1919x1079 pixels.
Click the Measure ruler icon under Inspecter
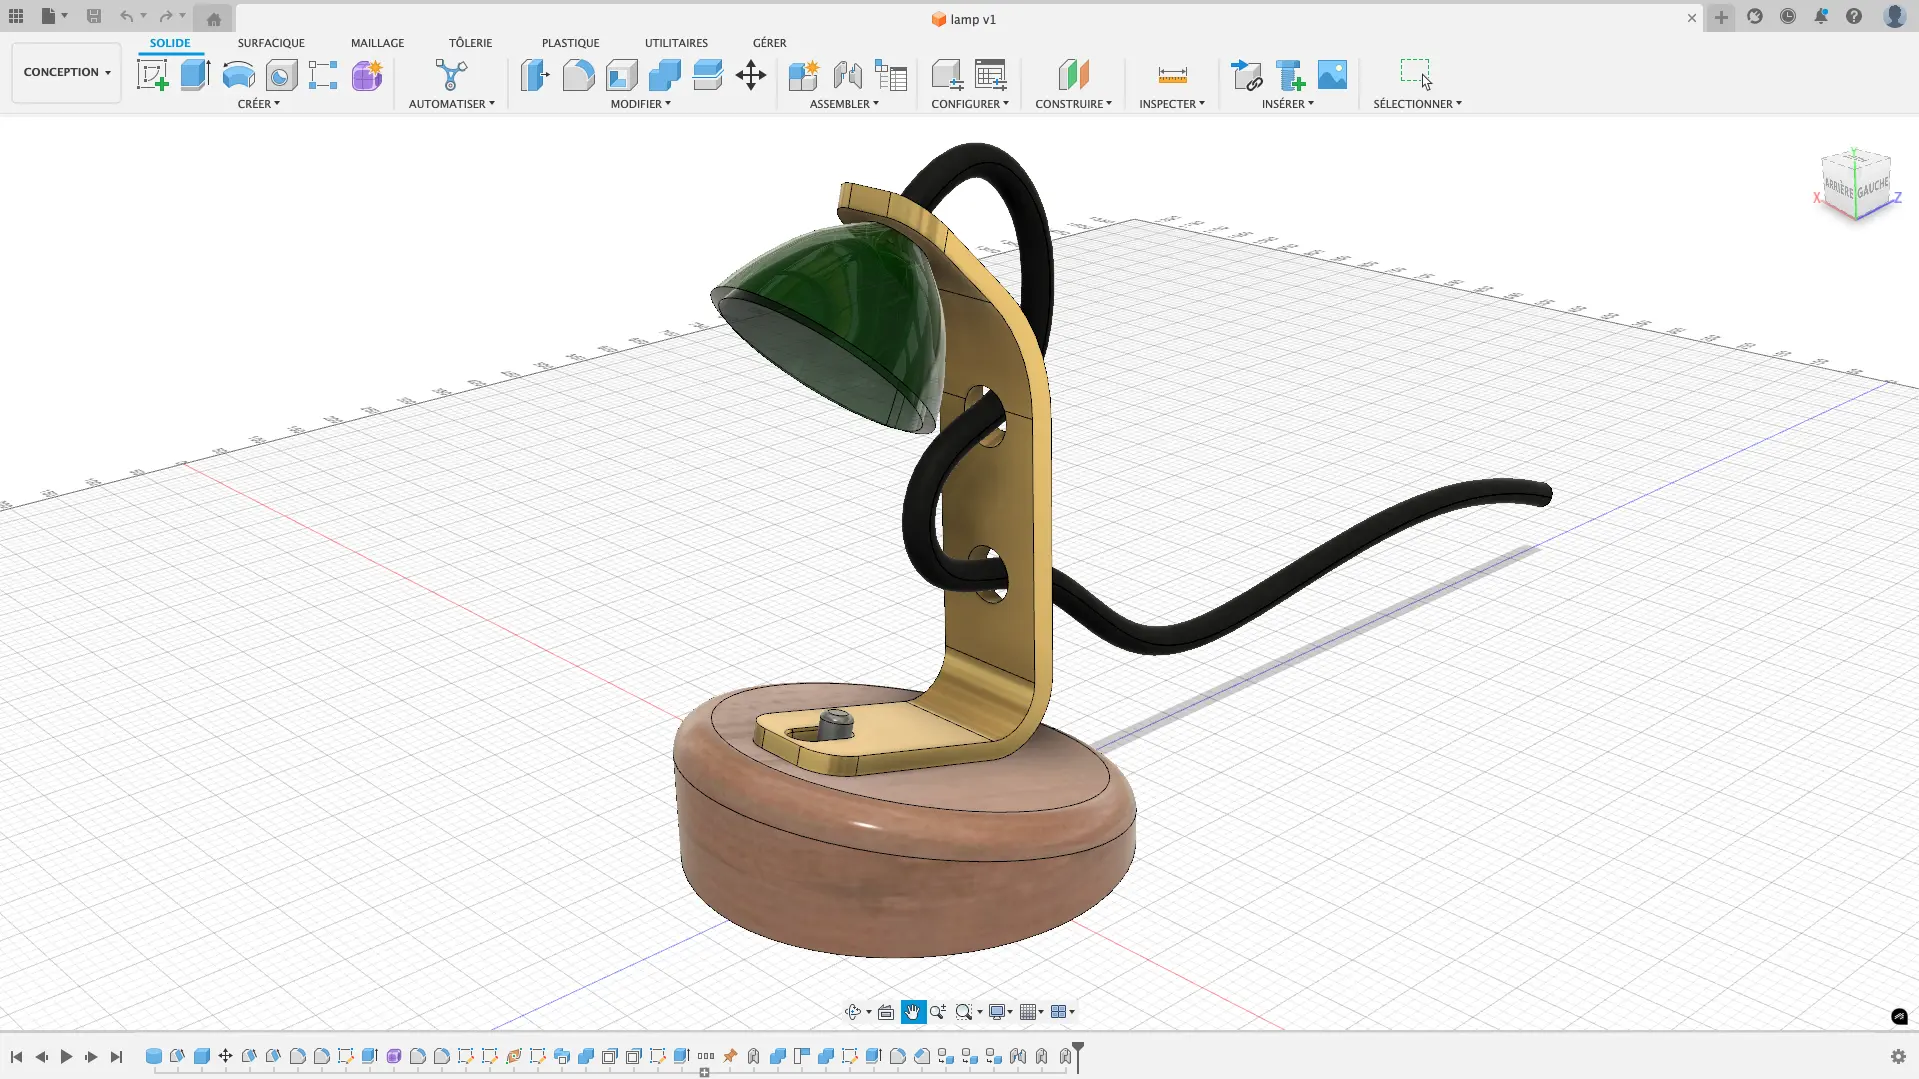pyautogui.click(x=1172, y=75)
